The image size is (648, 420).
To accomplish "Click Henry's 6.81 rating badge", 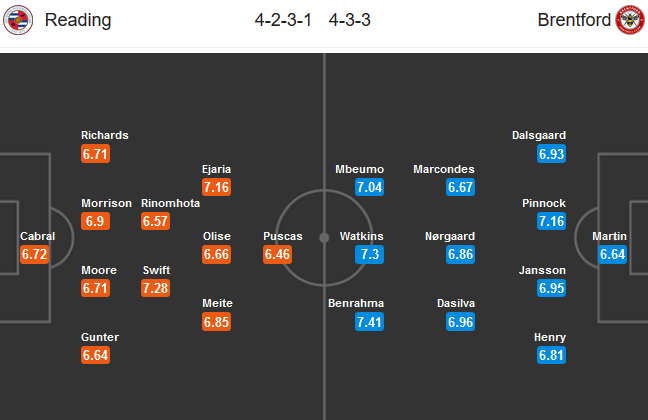I will [x=551, y=356].
